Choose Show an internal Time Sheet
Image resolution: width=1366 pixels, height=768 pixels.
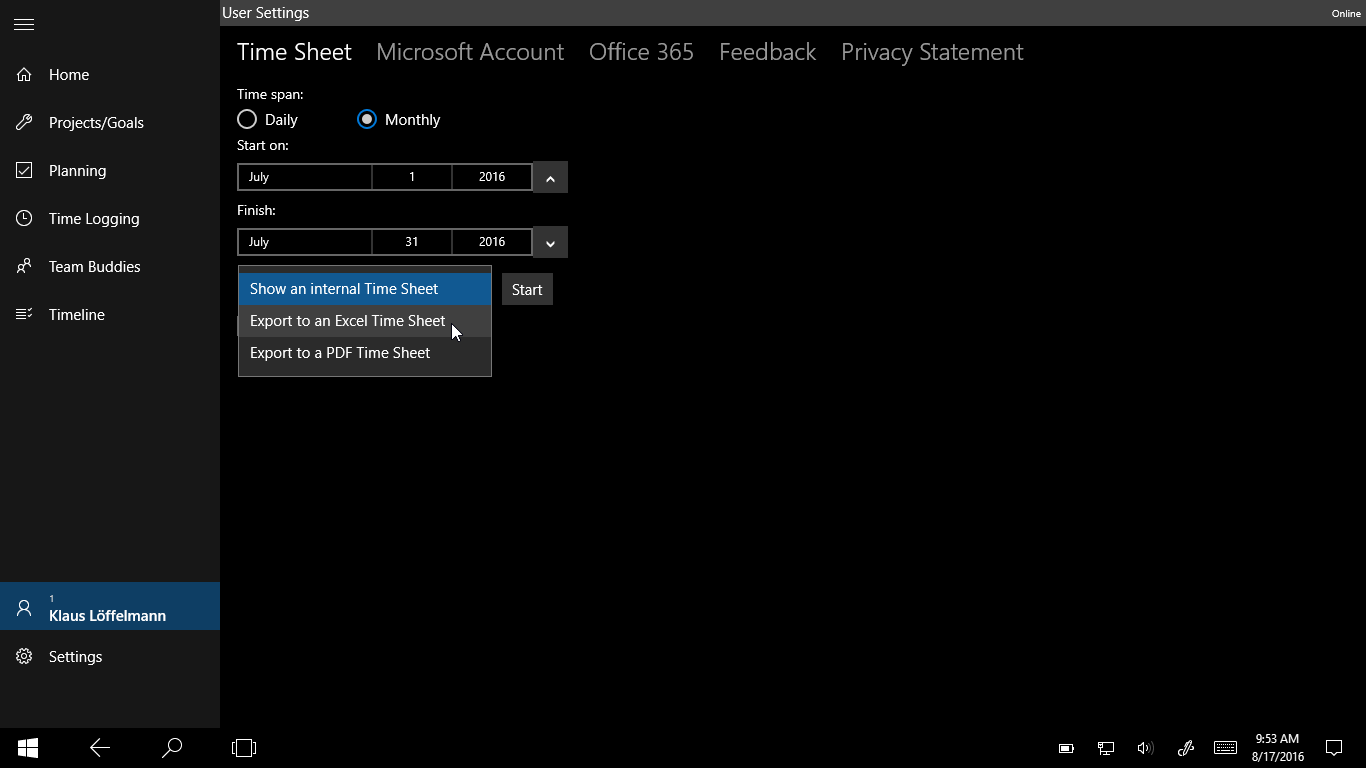[365, 289]
